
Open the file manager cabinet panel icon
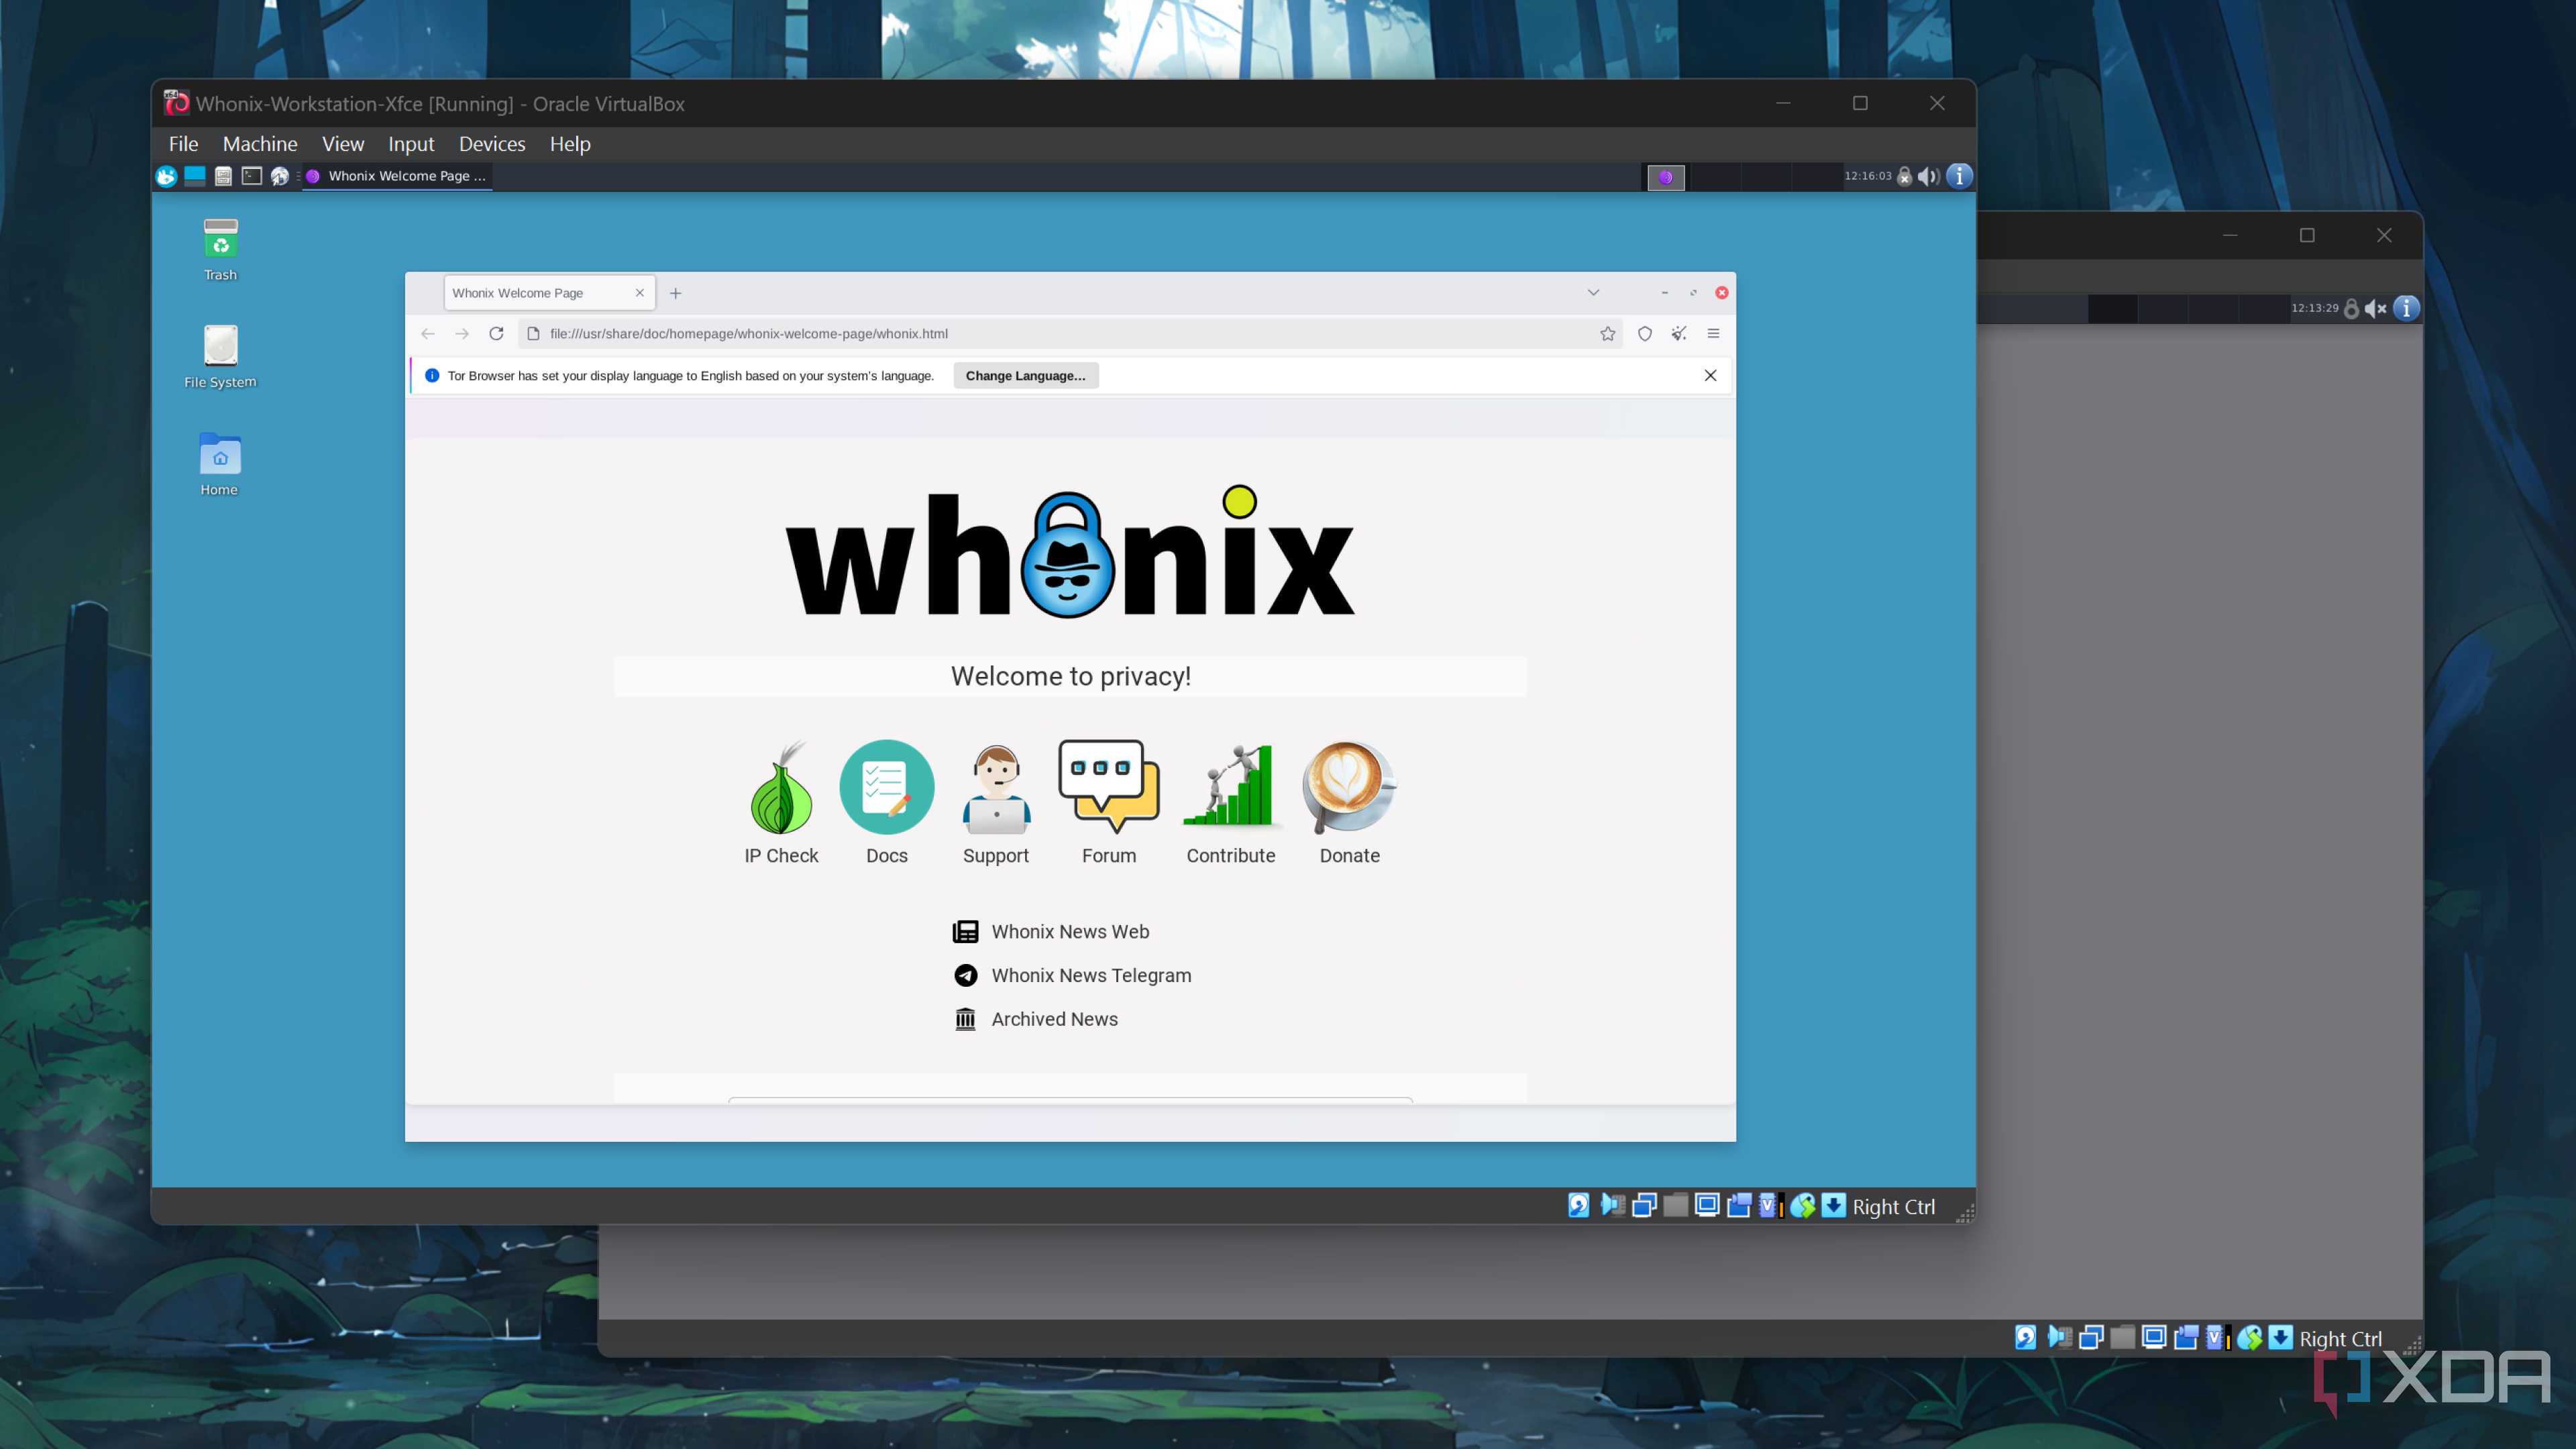coord(223,177)
